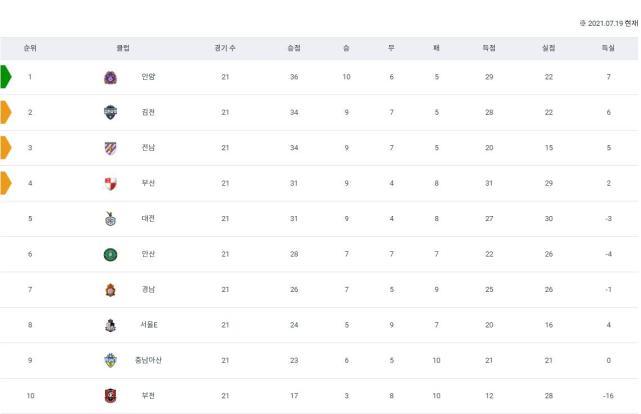This screenshot has height=414, width=641.
Task: Click the orange marker beside rank 2
Action: click(5, 112)
